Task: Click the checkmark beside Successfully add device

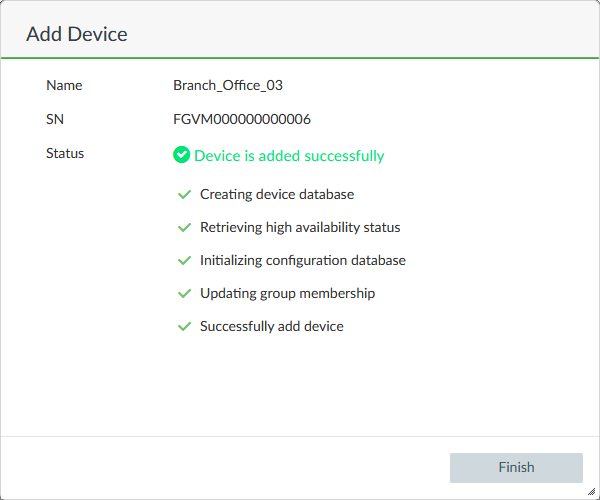Action: pyautogui.click(x=184, y=326)
